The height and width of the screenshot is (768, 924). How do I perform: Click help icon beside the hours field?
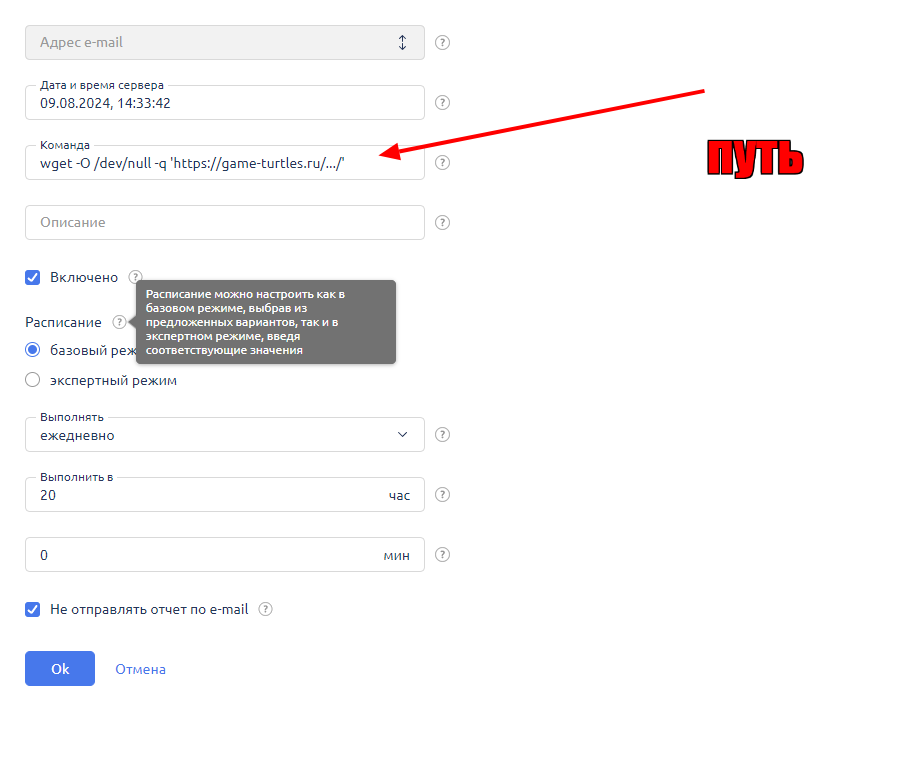tap(443, 495)
